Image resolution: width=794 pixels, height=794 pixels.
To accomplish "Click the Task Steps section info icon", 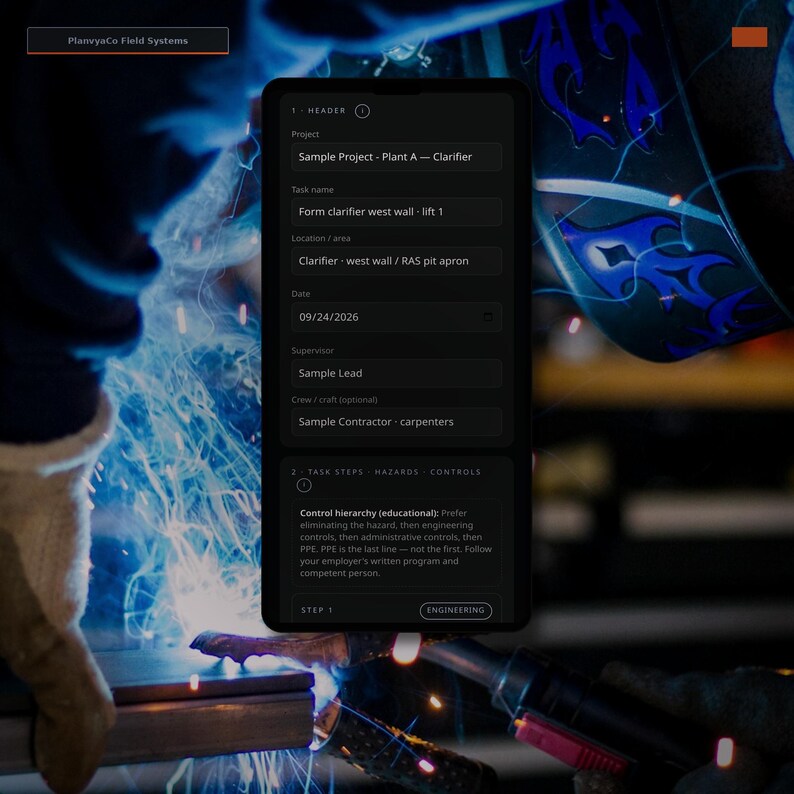I will 304,485.
